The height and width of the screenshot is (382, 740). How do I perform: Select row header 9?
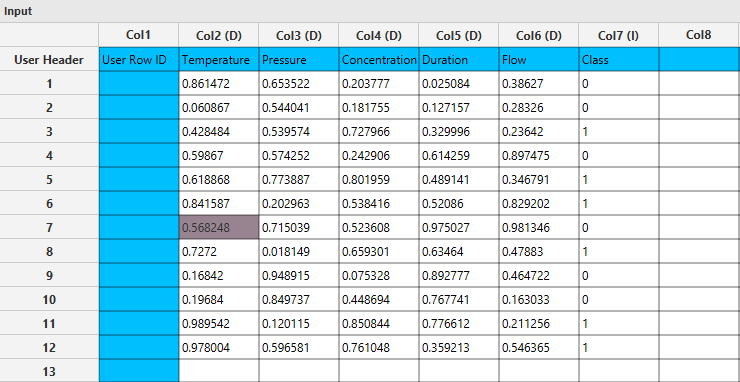pyautogui.click(x=49, y=276)
